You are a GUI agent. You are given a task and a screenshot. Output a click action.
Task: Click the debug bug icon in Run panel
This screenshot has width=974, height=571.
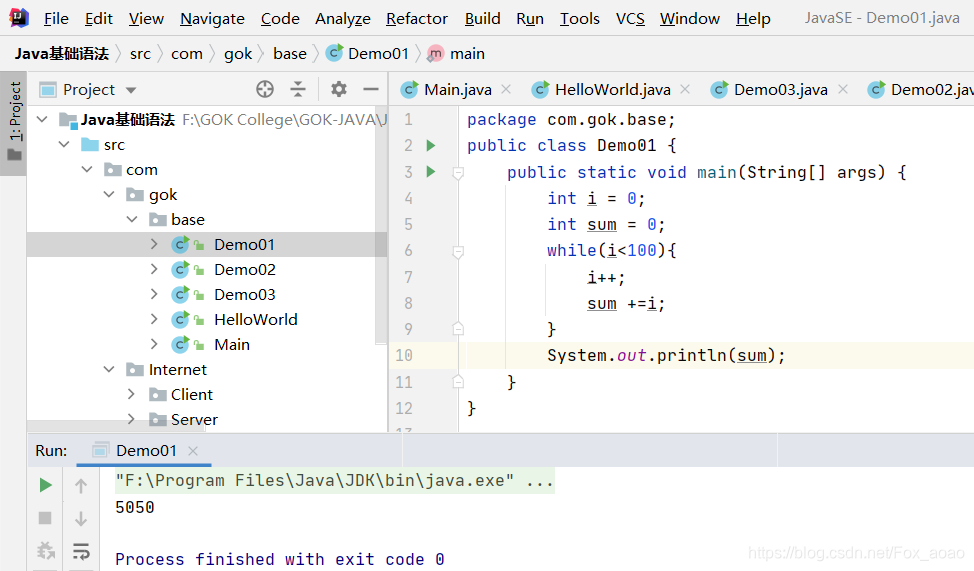click(45, 550)
